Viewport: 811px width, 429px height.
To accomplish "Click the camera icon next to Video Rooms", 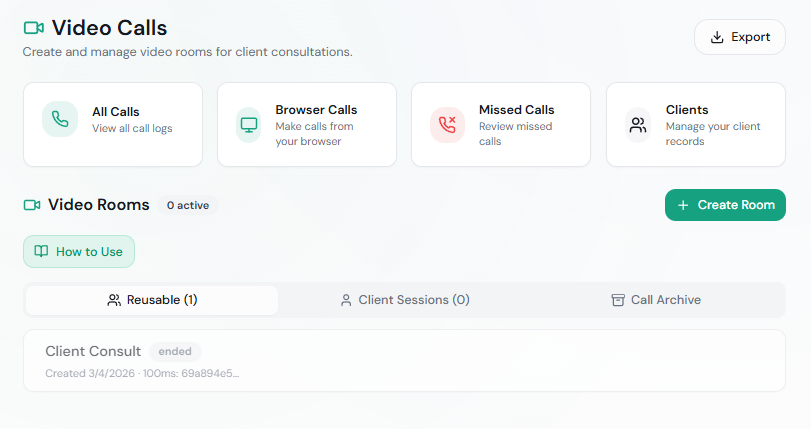I will coord(32,205).
